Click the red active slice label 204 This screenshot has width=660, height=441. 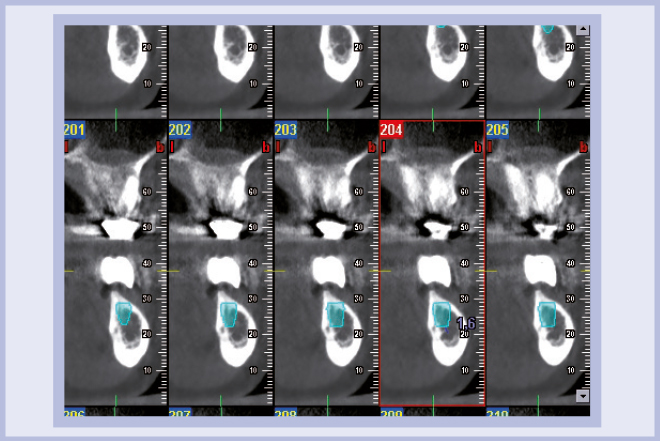click(392, 131)
